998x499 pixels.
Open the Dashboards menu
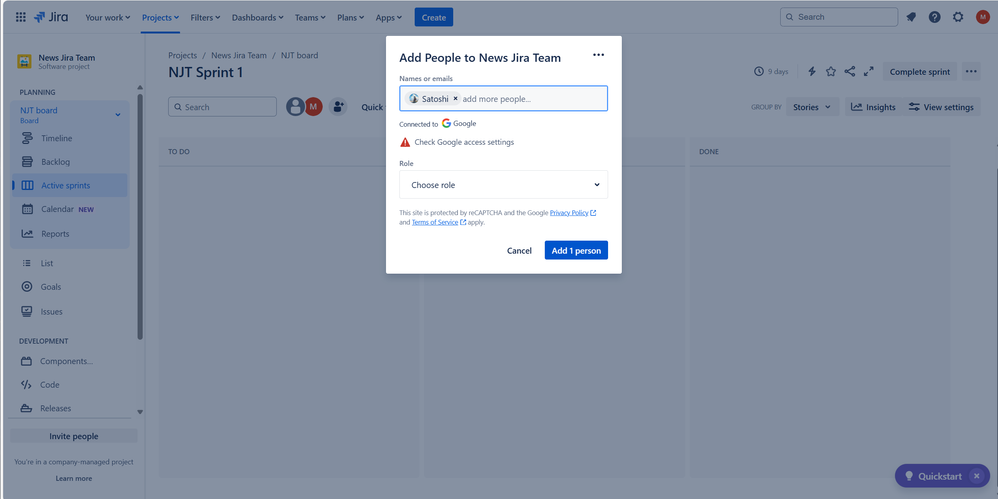(258, 17)
